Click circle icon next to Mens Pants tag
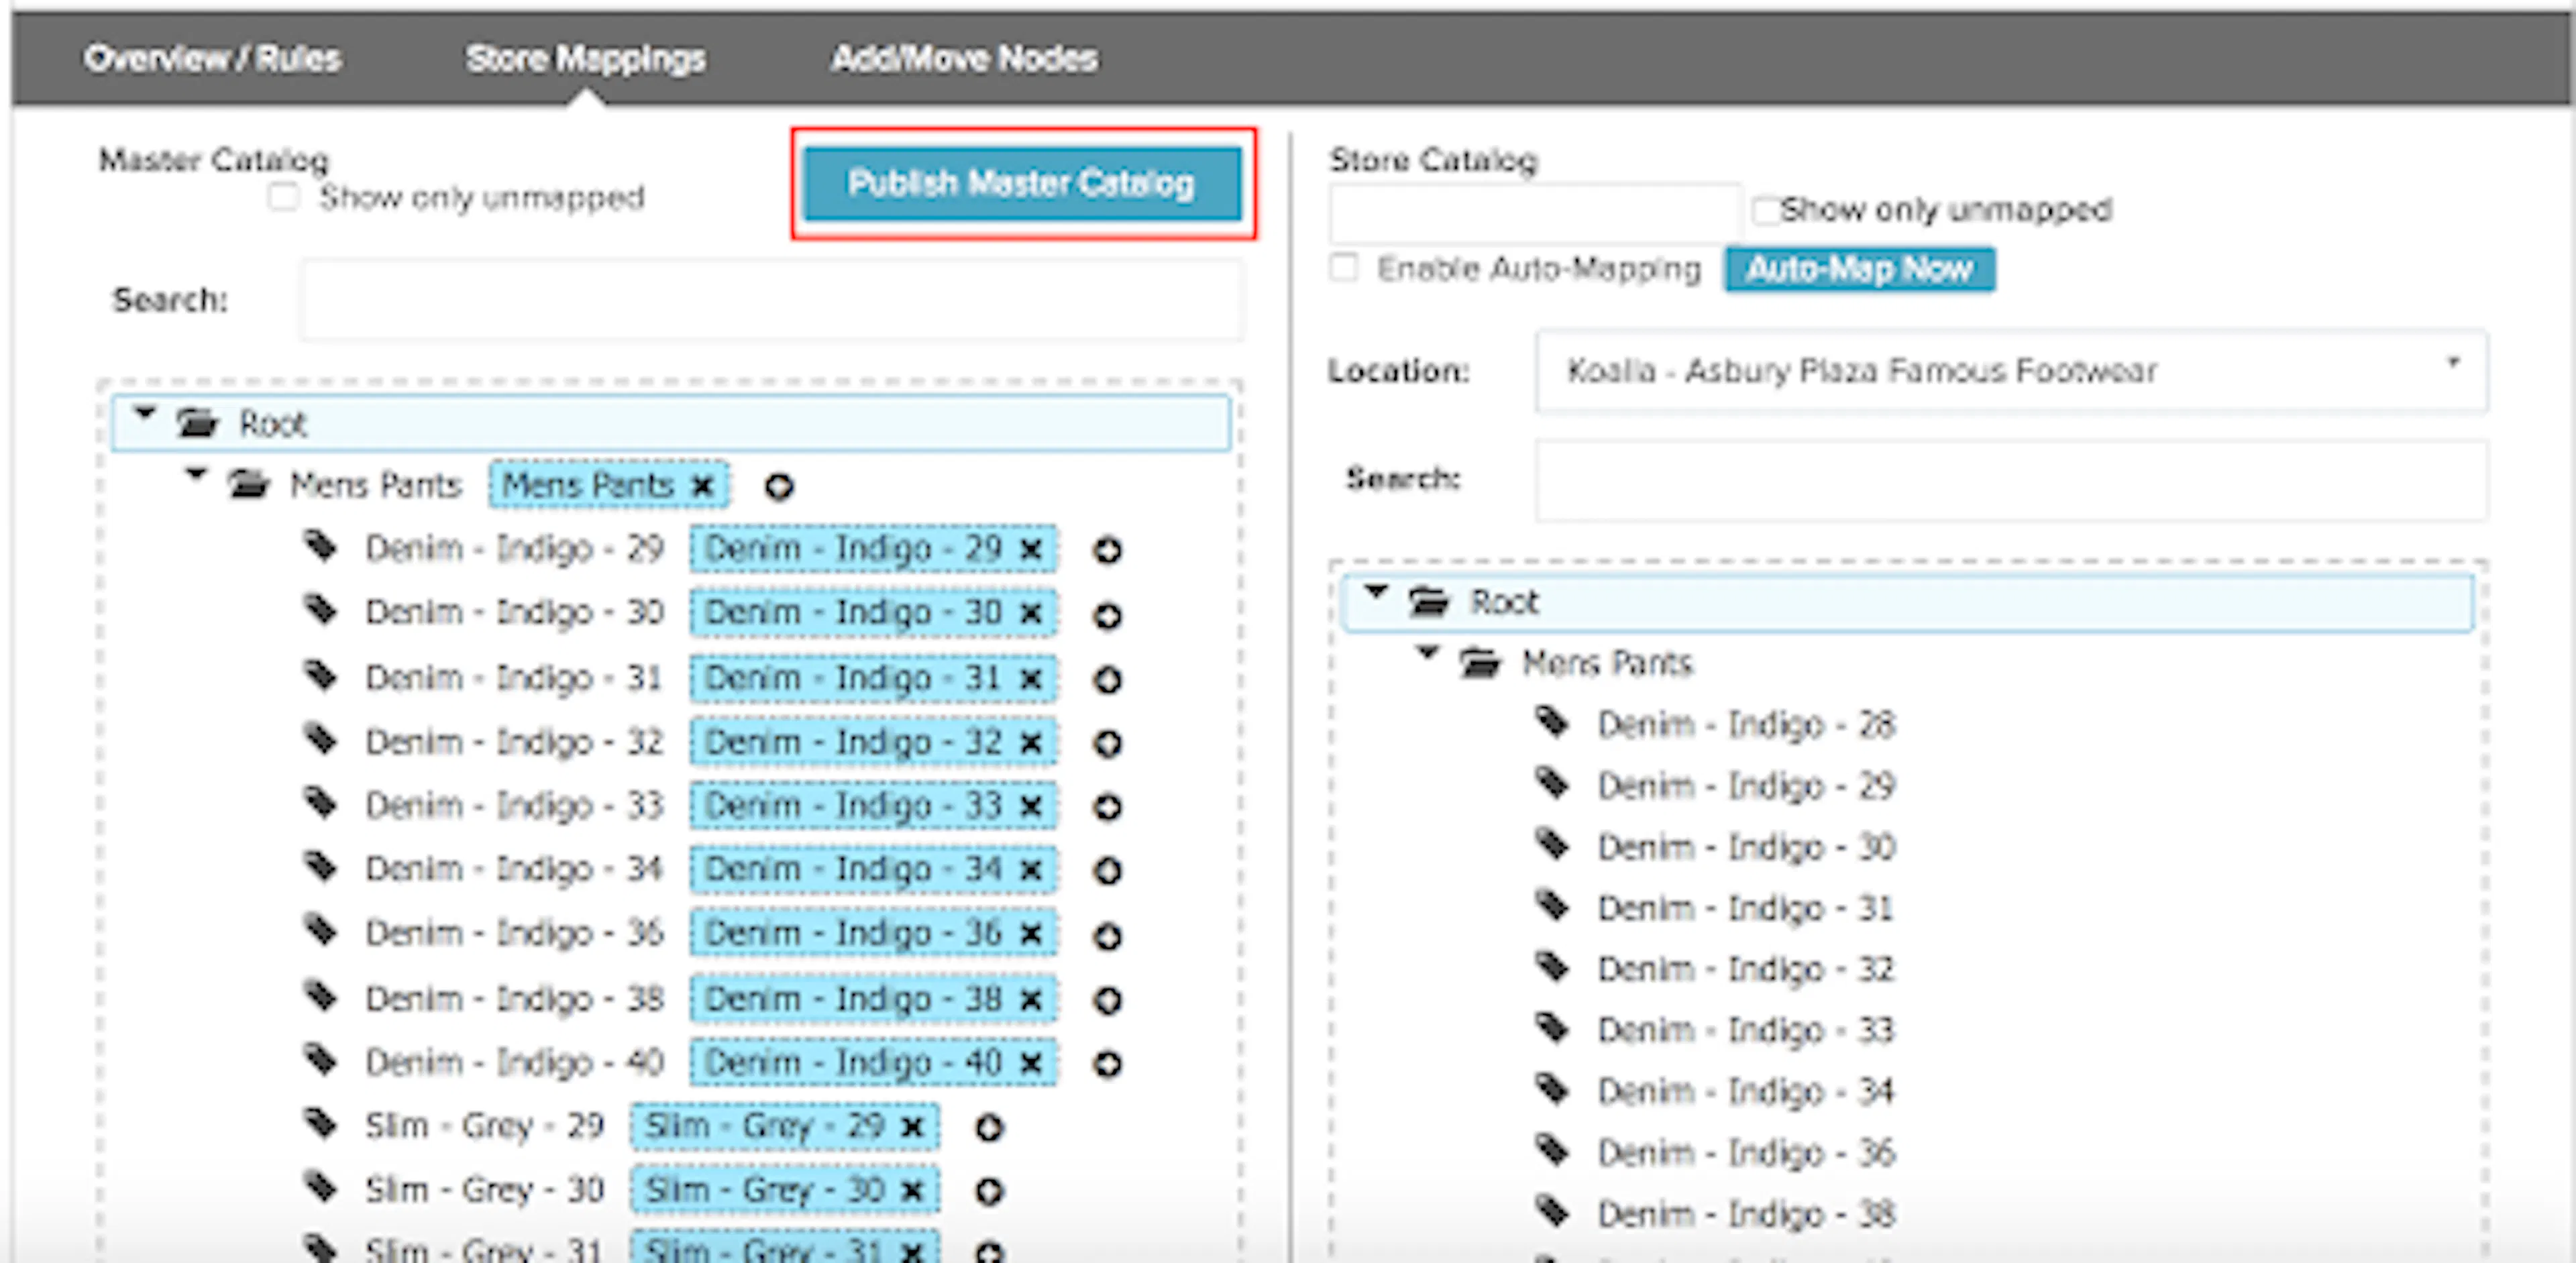2576x1263 pixels. point(779,487)
